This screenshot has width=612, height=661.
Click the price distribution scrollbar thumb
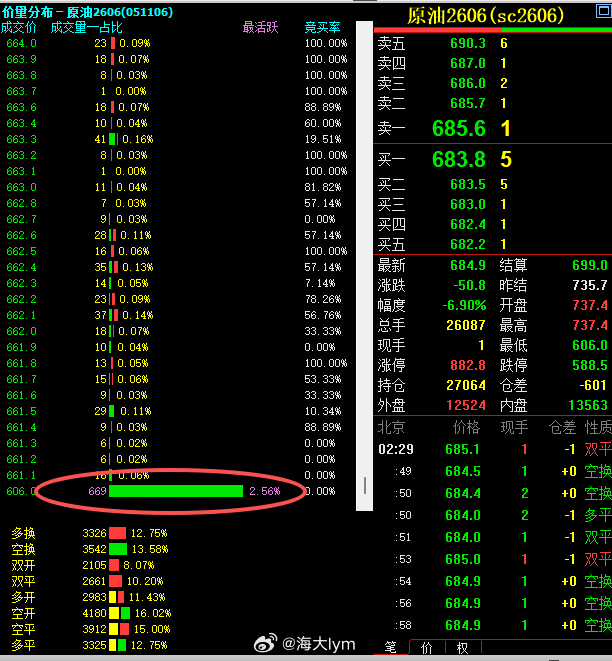365,486
